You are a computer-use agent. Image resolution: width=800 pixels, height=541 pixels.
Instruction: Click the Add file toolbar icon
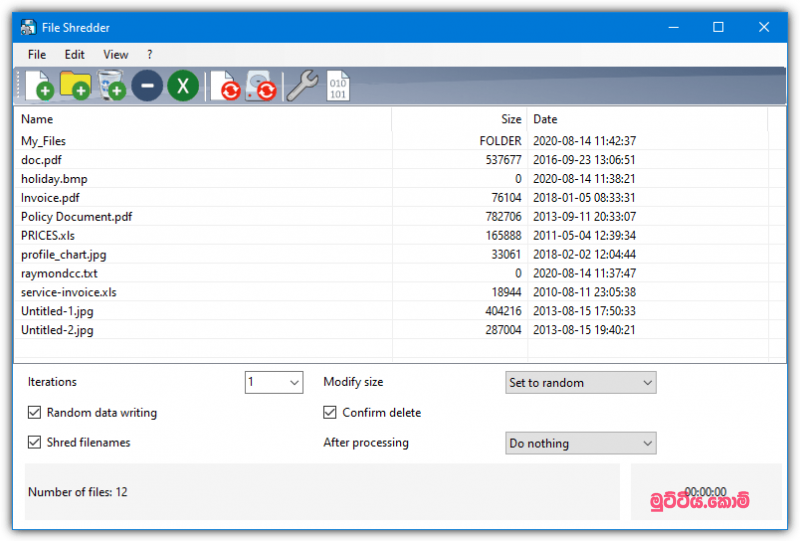click(39, 86)
